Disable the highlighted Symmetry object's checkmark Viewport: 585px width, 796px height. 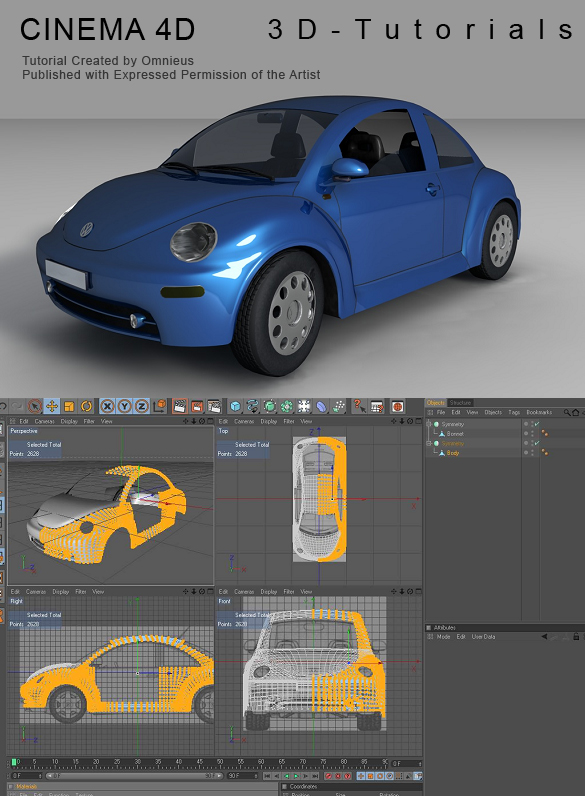tap(537, 443)
